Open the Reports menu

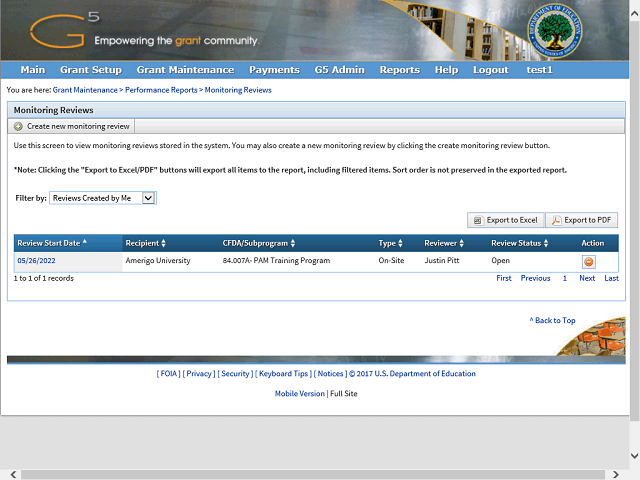pyautogui.click(x=400, y=70)
